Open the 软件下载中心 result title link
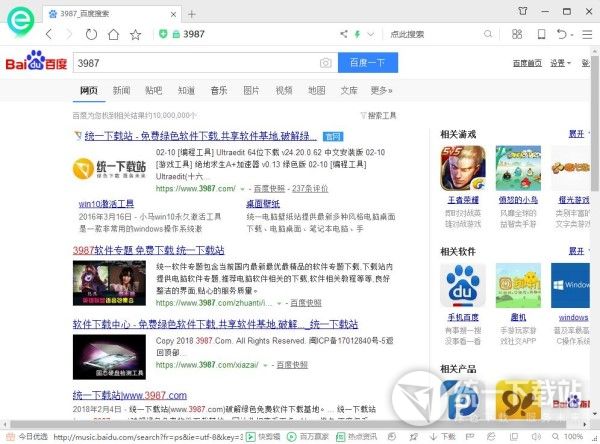The height and width of the screenshot is (444, 600). (x=215, y=324)
